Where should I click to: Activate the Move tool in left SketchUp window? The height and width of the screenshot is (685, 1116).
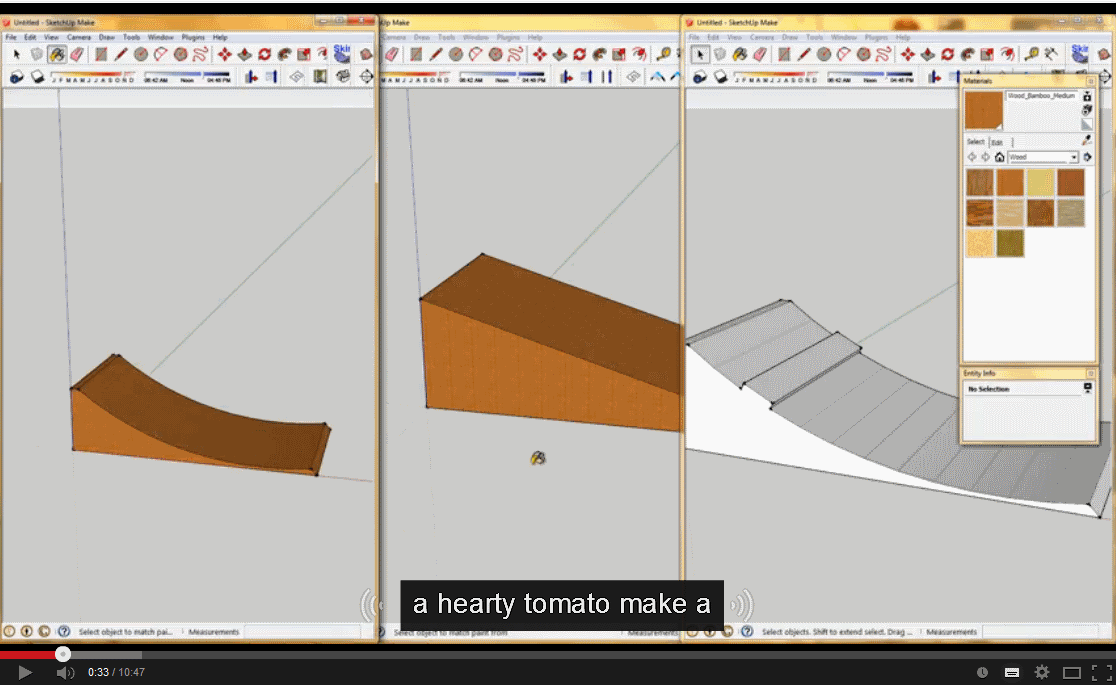(x=224, y=54)
